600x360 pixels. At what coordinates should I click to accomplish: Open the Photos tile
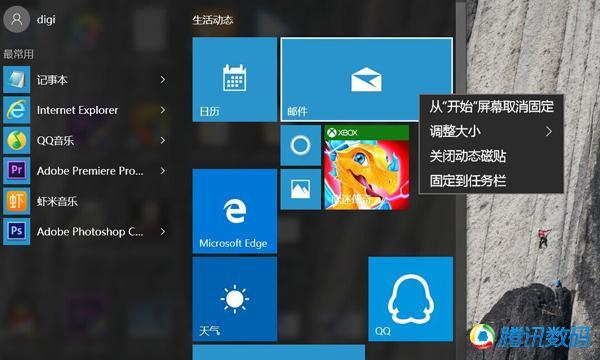click(300, 189)
